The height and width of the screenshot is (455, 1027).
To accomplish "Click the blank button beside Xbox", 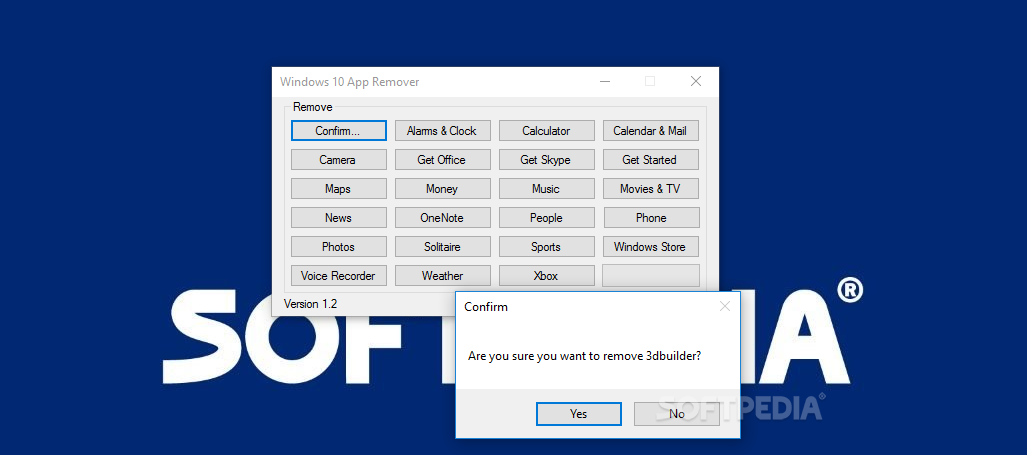I will (x=650, y=276).
